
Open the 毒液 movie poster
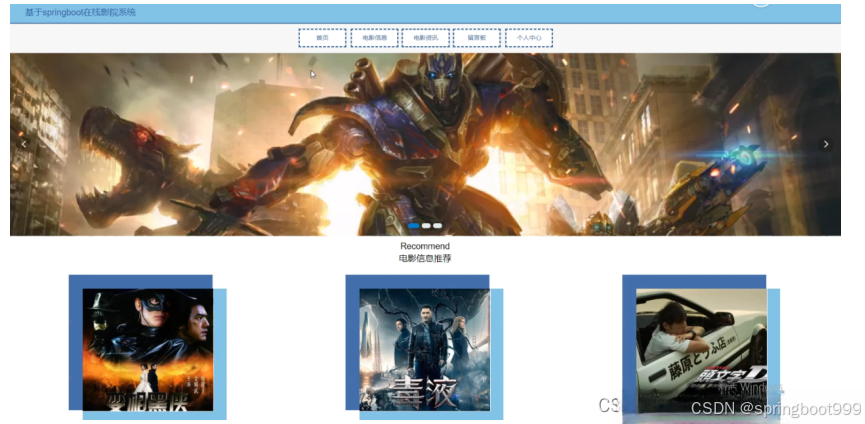[x=425, y=350]
